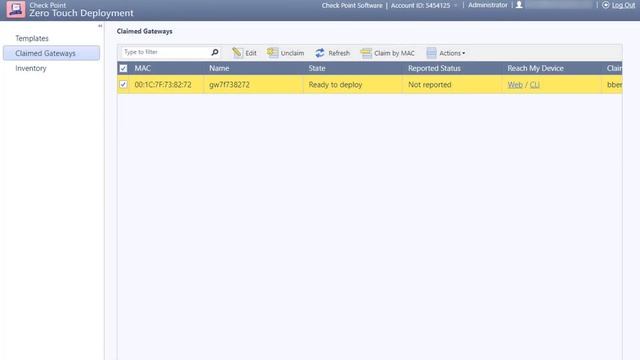This screenshot has width=640, height=360.
Task: Click the user profile icon
Action: coord(519,5)
